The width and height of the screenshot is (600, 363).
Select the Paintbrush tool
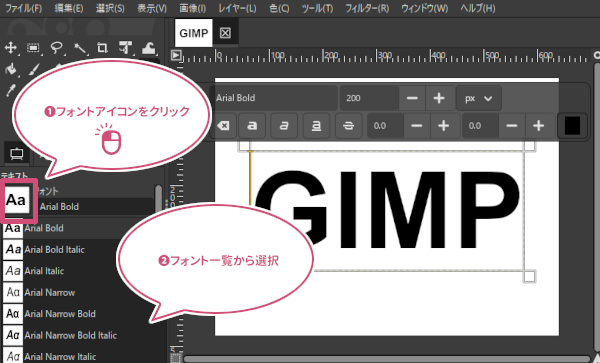point(34,69)
